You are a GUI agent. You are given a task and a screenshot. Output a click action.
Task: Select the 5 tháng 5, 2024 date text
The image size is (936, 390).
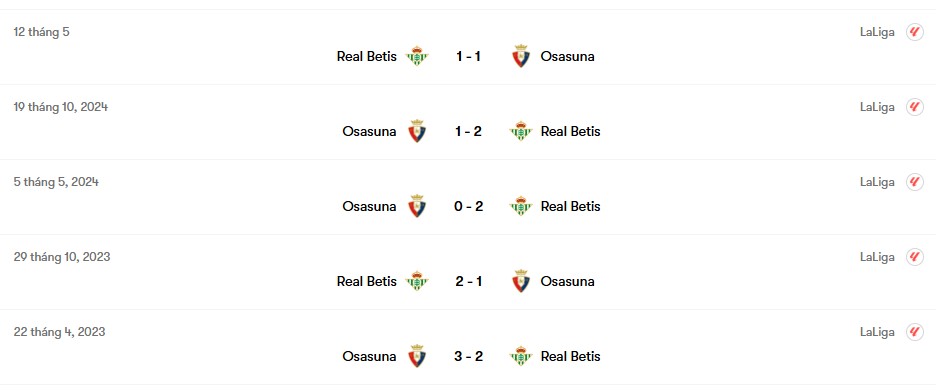[56, 182]
